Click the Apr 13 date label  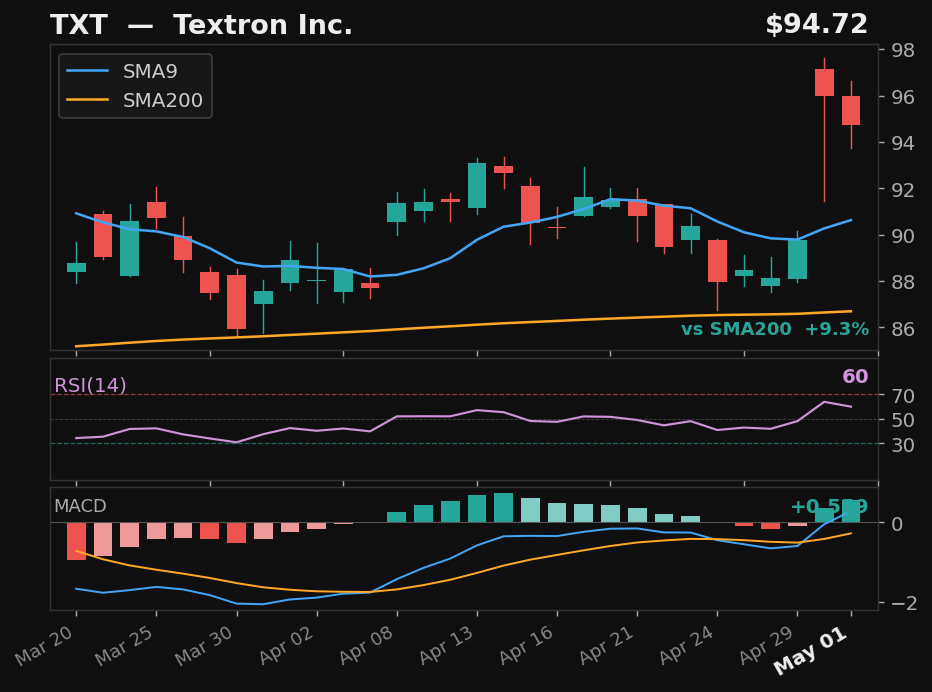[447, 645]
